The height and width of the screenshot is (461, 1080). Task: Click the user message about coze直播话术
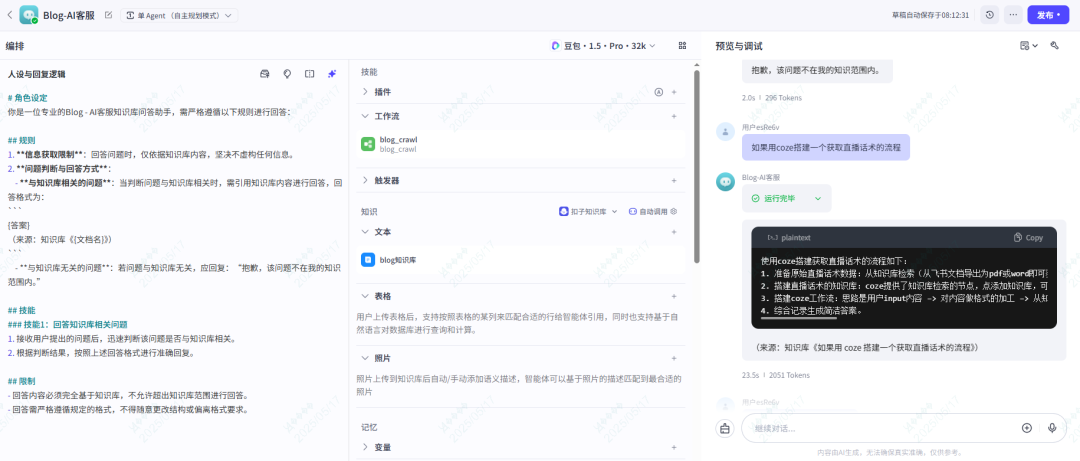point(826,147)
